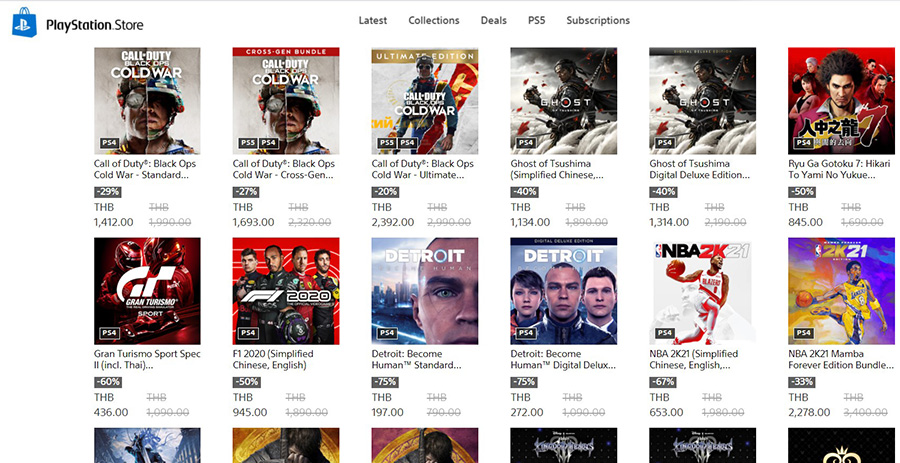
Task: Click the -29% discount badge
Action: [x=107, y=192]
